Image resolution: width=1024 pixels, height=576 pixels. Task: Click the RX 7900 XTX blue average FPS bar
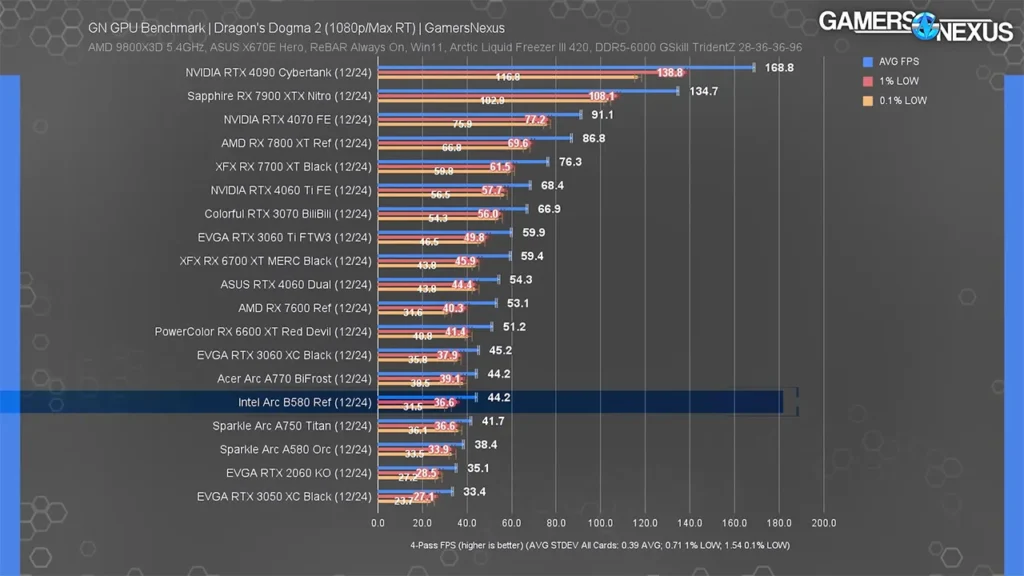(x=528, y=91)
